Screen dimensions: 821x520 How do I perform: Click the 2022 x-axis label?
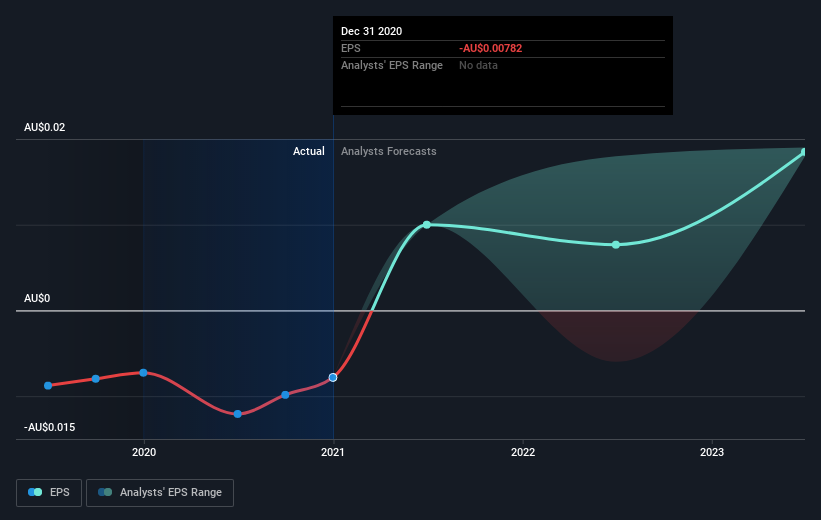pyautogui.click(x=523, y=452)
